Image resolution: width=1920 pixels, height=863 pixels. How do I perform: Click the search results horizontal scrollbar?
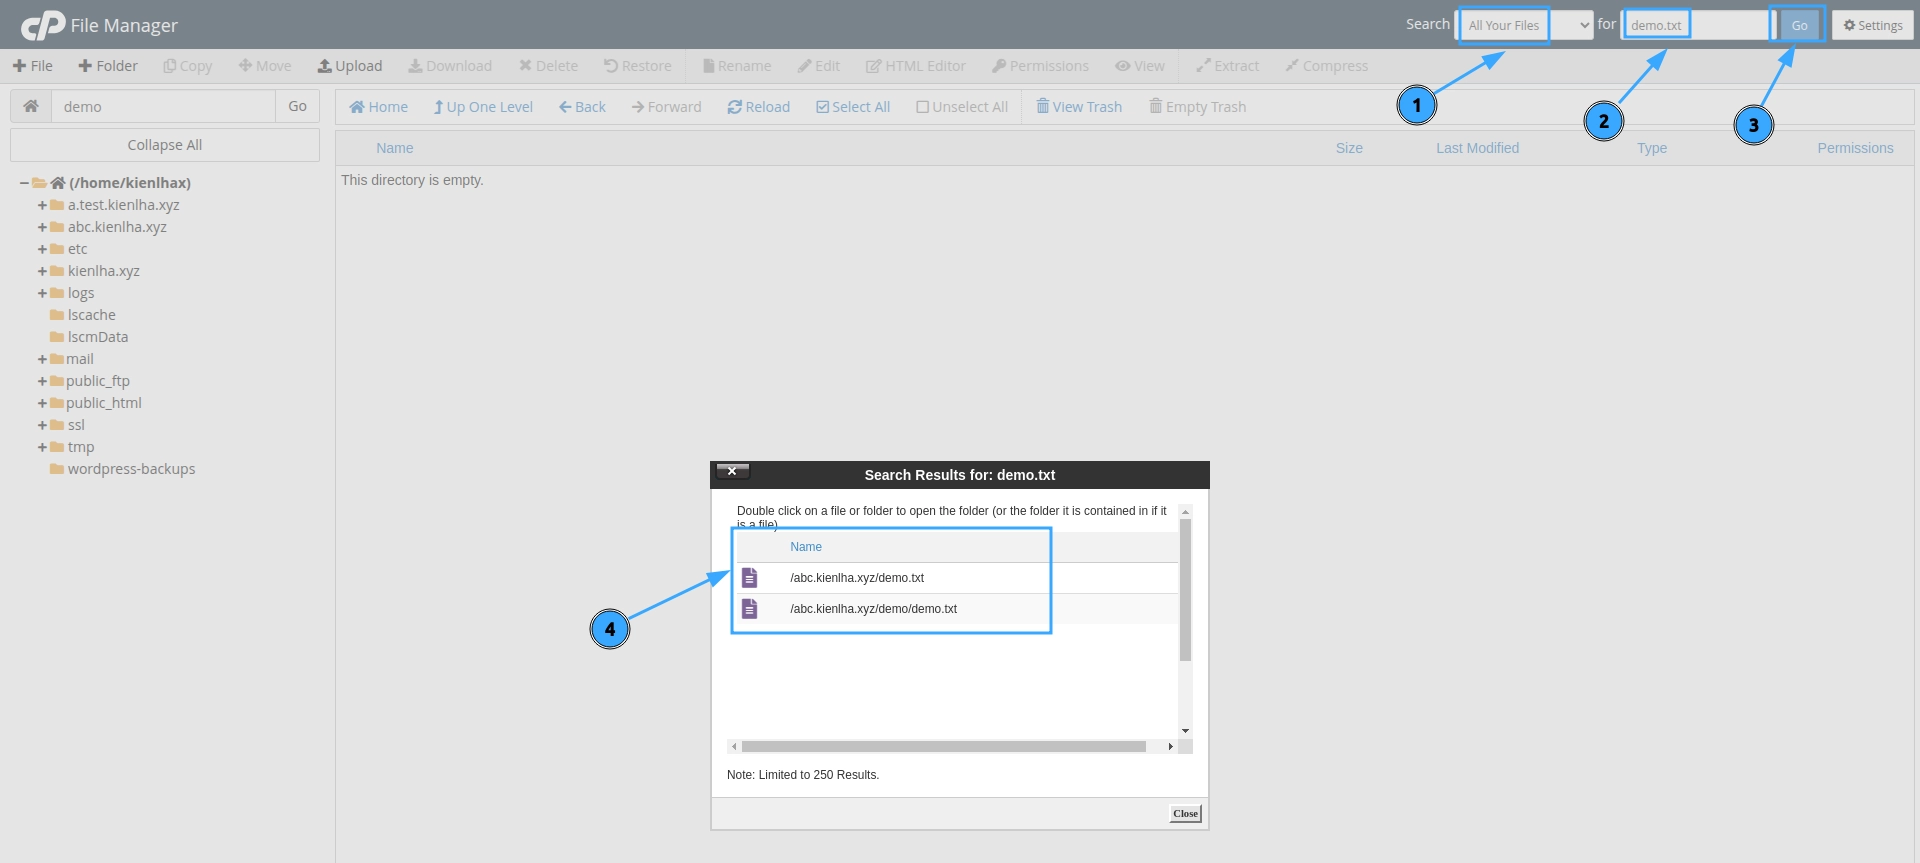pyautogui.click(x=943, y=746)
